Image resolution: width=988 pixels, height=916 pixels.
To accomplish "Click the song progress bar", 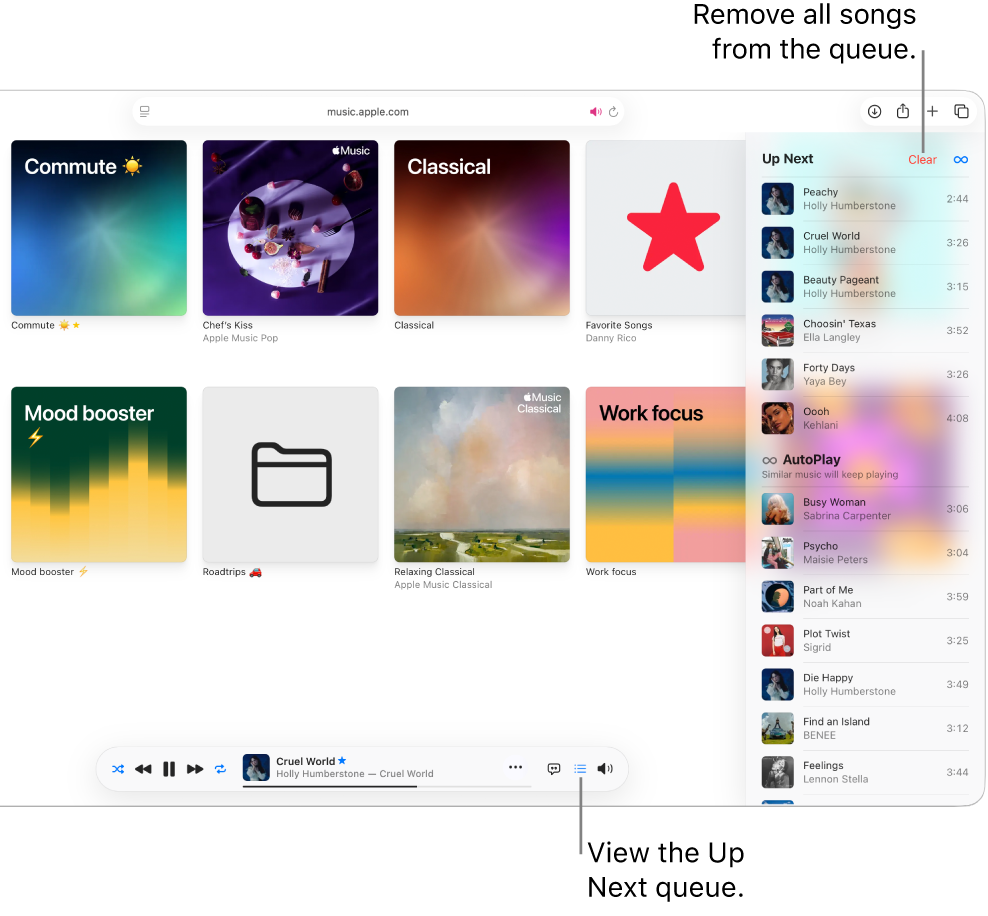I will point(387,786).
